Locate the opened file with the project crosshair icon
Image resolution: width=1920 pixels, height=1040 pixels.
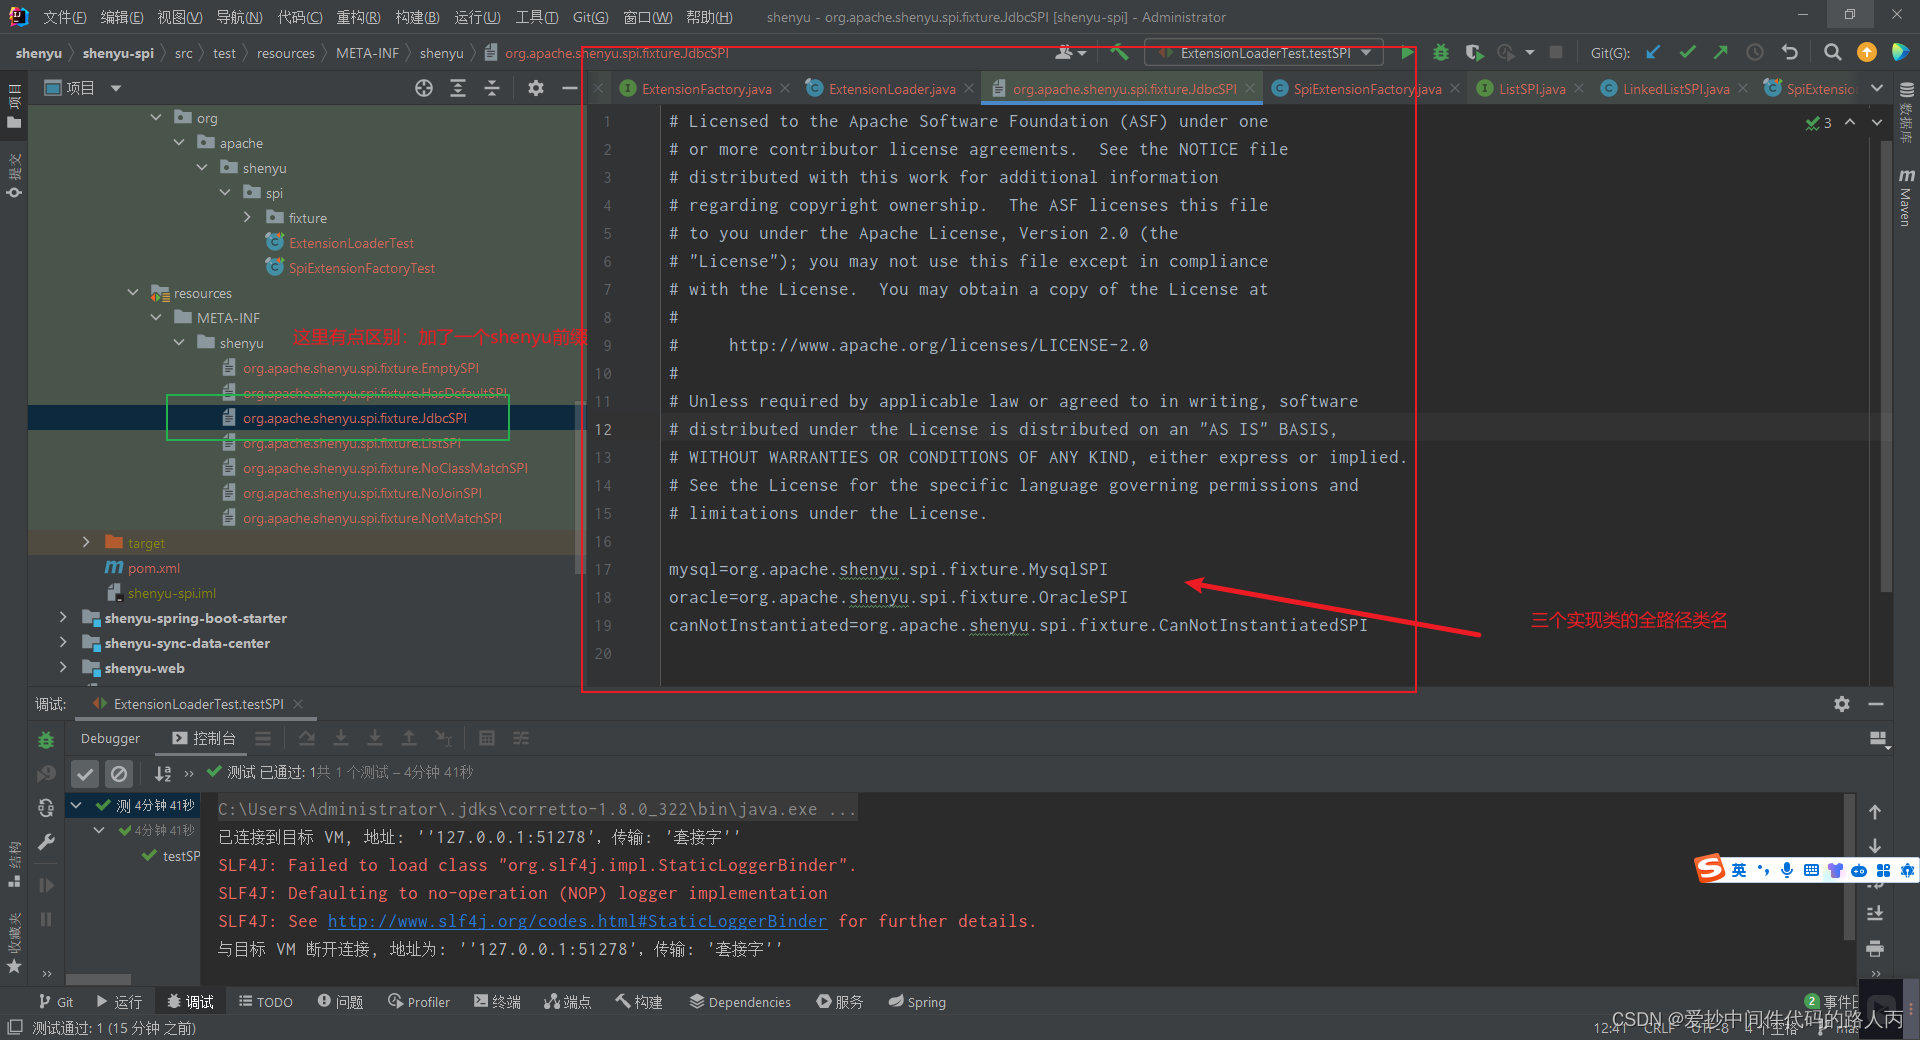[x=424, y=88]
